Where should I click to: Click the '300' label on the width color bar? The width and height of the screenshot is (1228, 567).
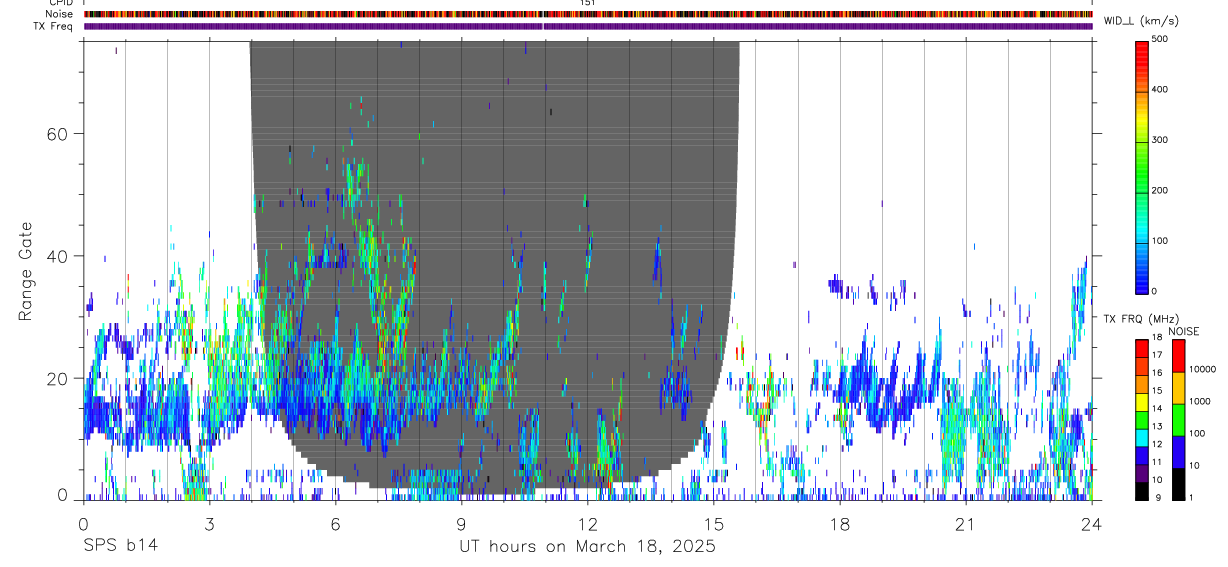[x=1159, y=140]
